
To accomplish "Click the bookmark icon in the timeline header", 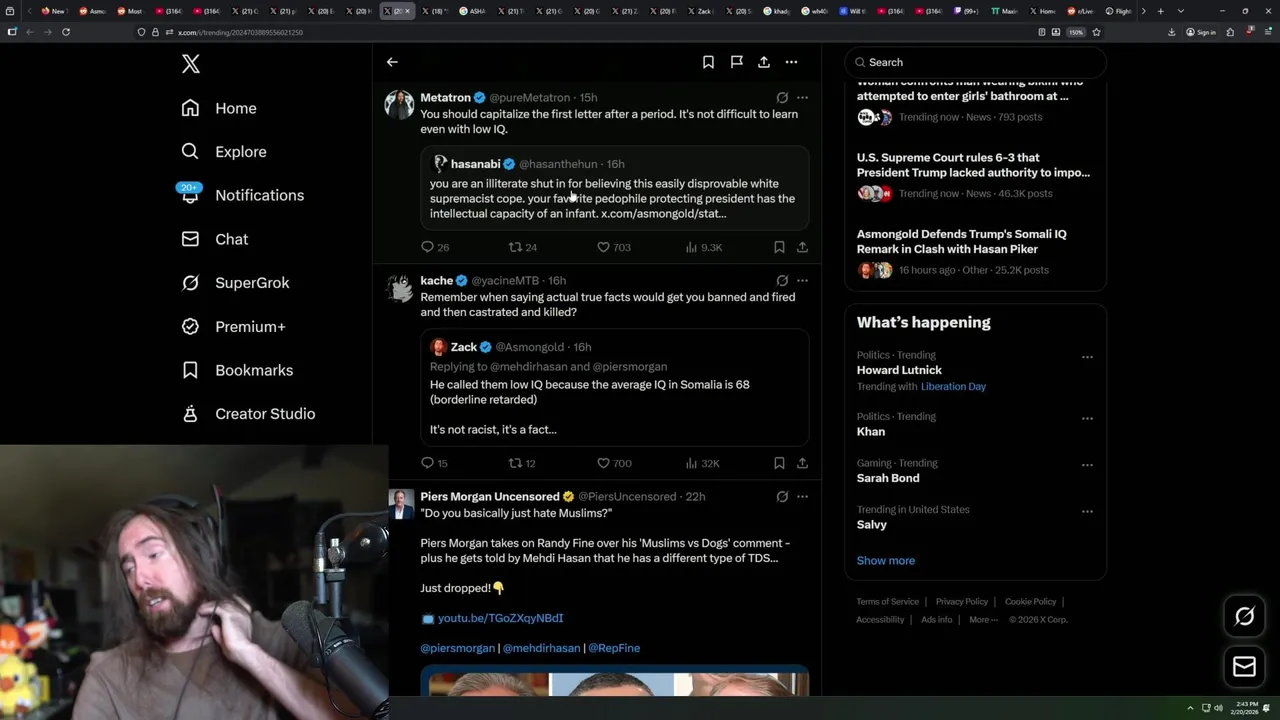I will pyautogui.click(x=708, y=62).
